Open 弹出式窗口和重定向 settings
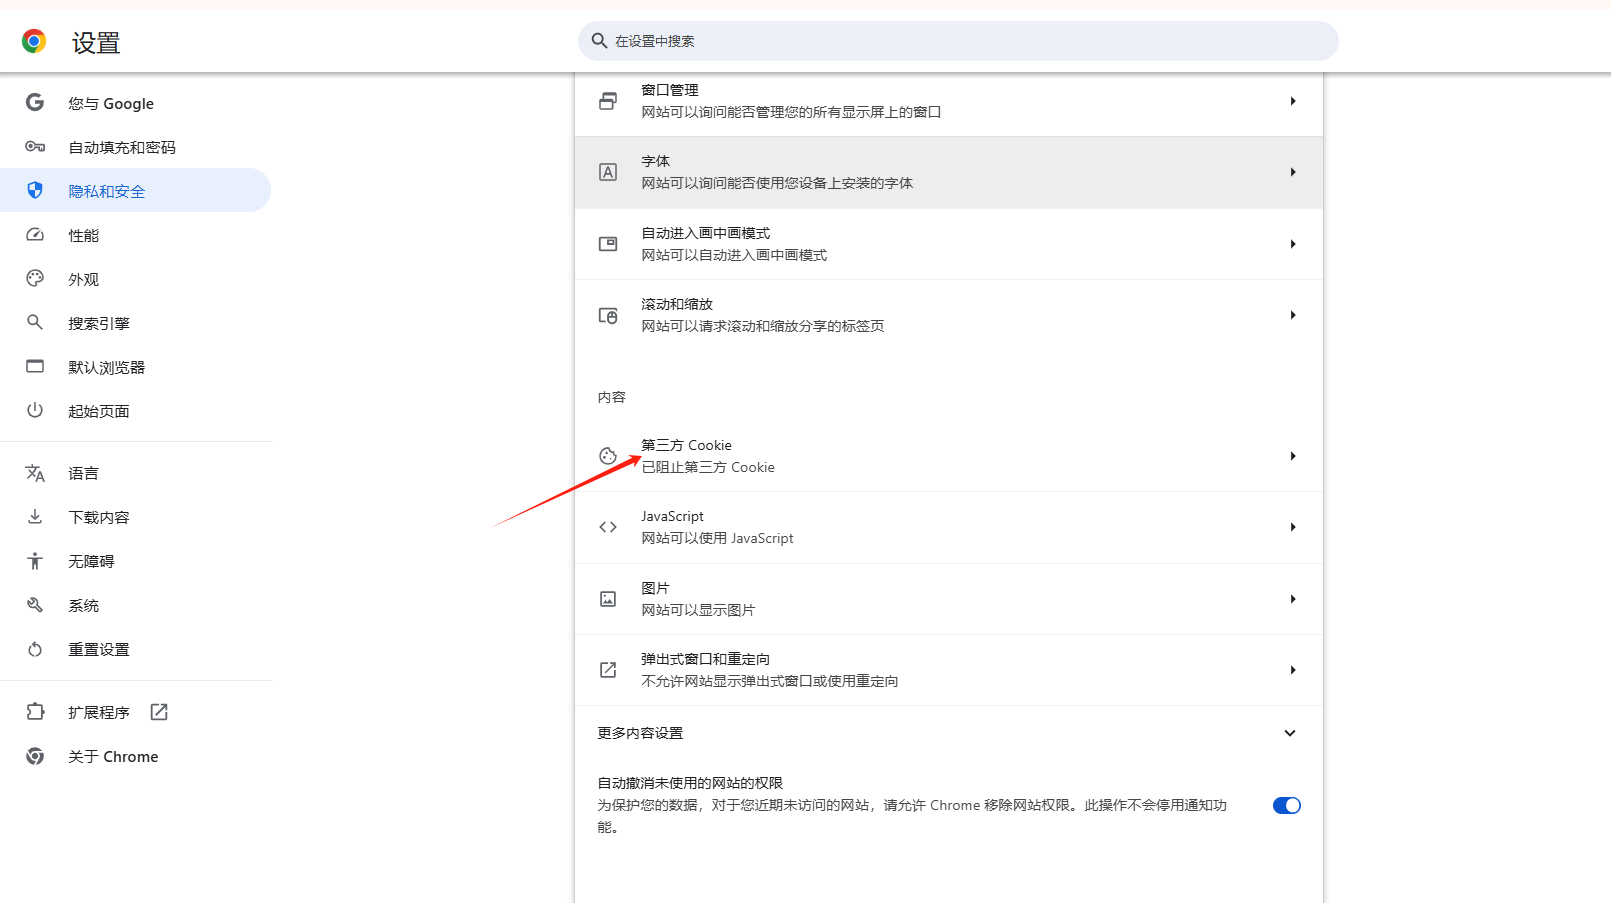Image resolution: width=1611 pixels, height=903 pixels. (949, 670)
